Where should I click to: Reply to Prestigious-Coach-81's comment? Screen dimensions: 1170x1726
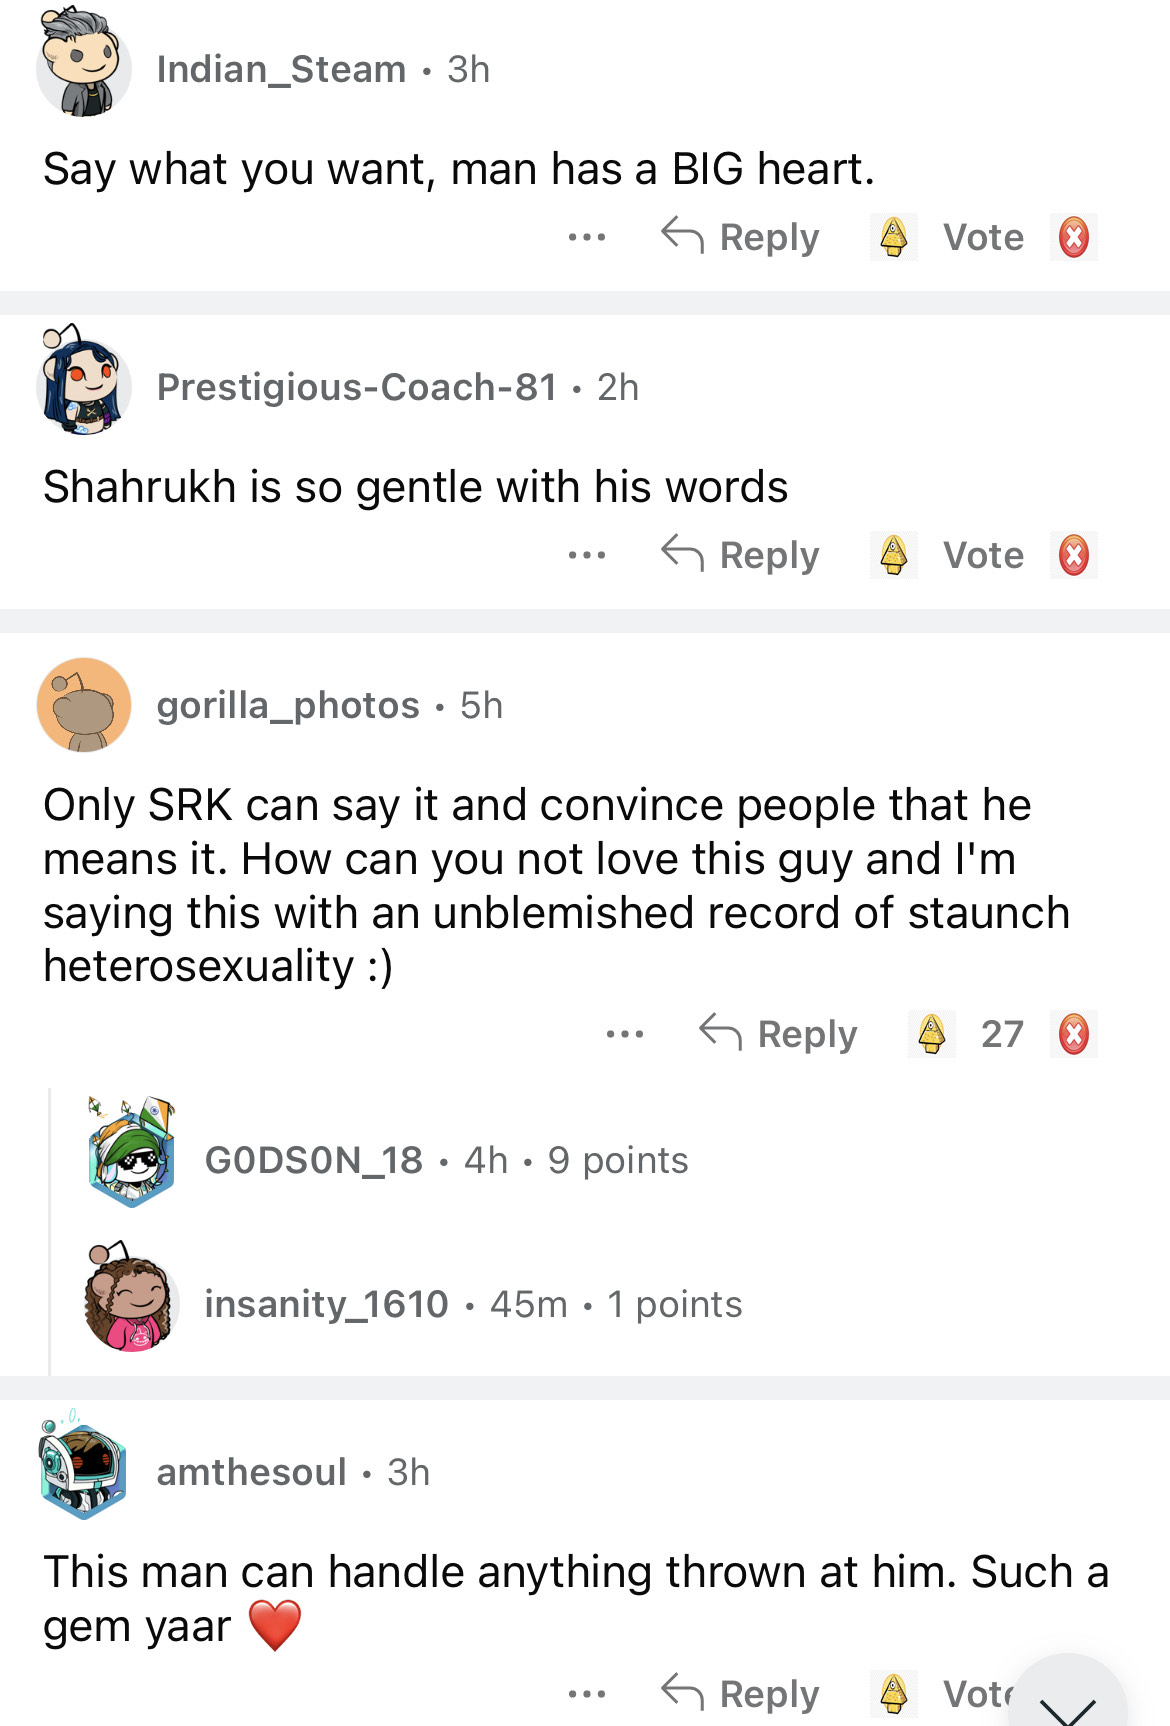(741, 556)
